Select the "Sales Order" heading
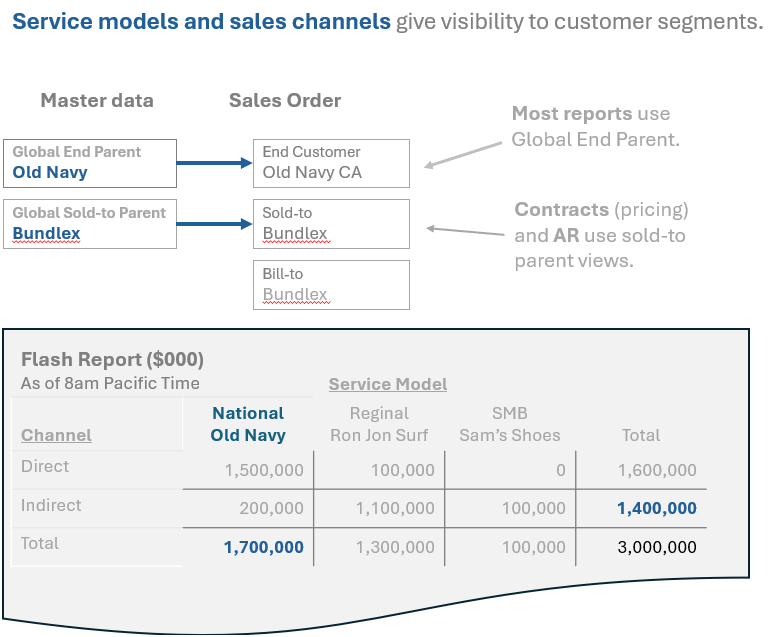This screenshot has width=771, height=637. coord(285,100)
